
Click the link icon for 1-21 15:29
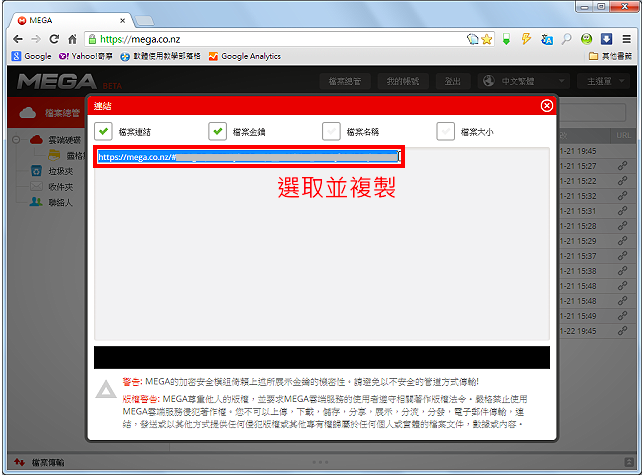point(623,241)
